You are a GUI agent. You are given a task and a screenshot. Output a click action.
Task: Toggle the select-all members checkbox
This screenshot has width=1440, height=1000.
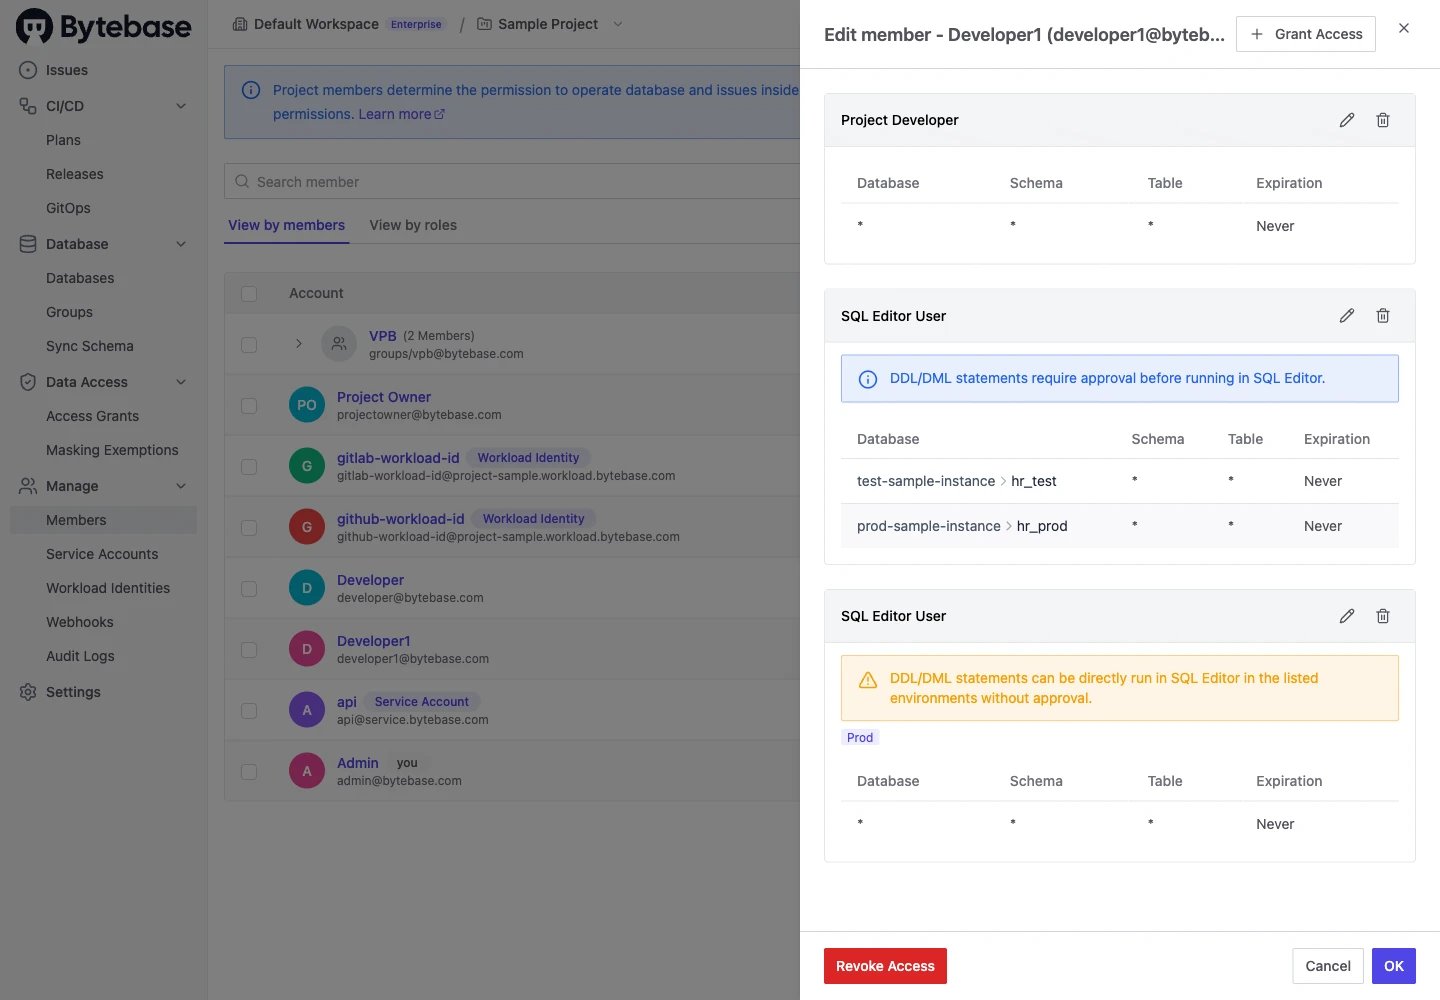coord(249,294)
